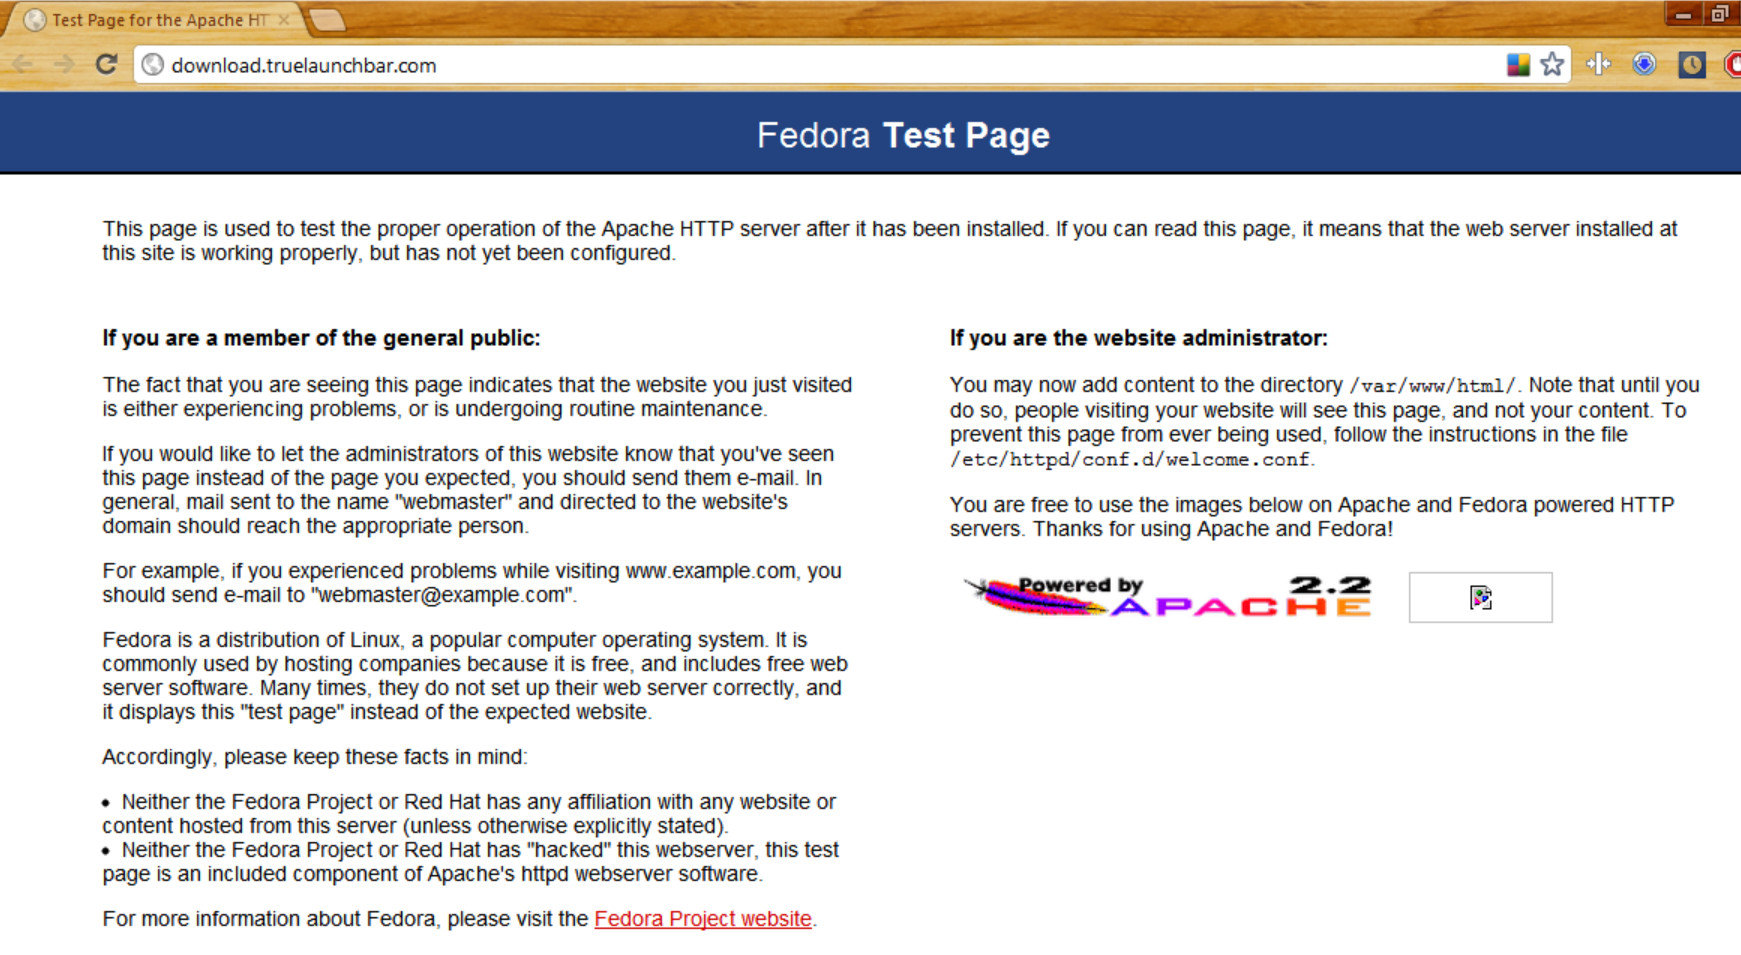The width and height of the screenshot is (1741, 955).
Task: Bookmark this page using the star icon
Action: (1551, 65)
